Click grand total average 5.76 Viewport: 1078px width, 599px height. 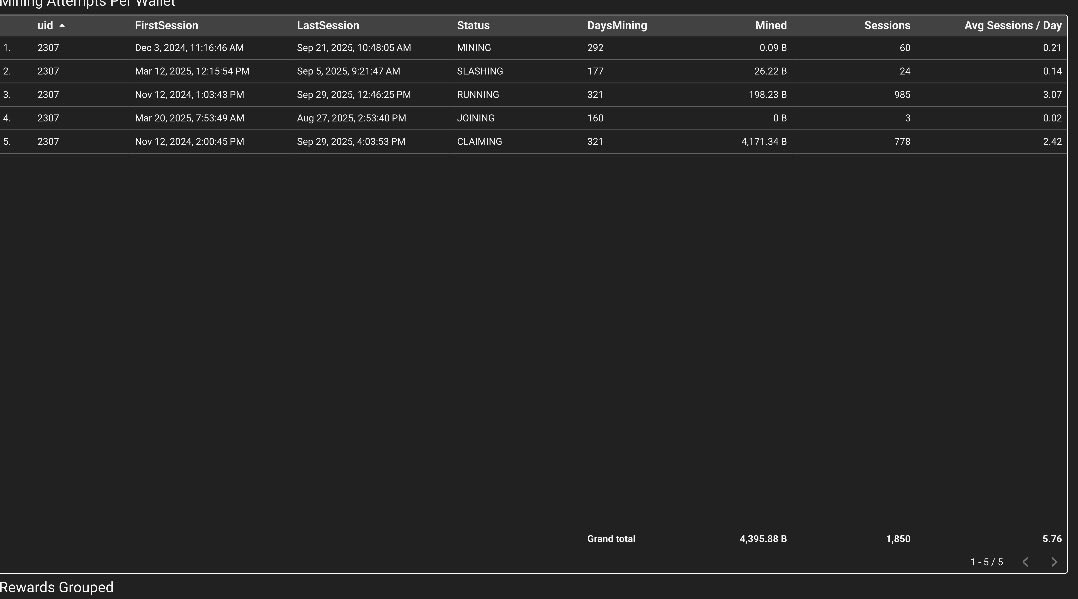pos(1052,539)
